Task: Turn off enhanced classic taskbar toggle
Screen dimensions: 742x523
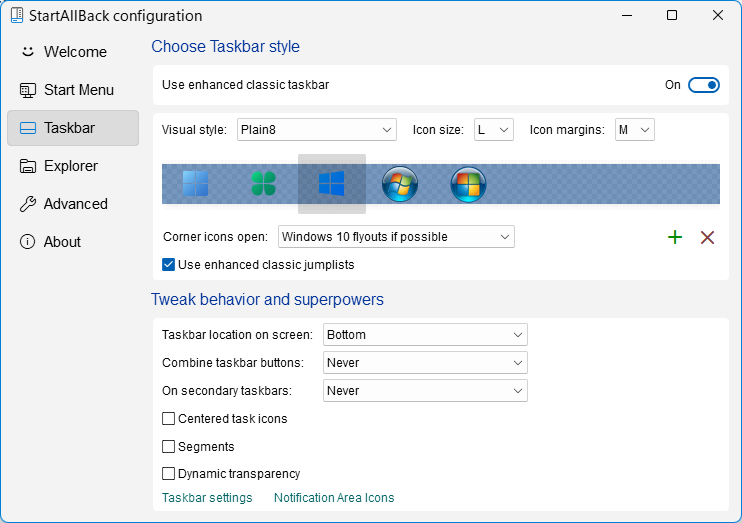Action: pyautogui.click(x=704, y=85)
